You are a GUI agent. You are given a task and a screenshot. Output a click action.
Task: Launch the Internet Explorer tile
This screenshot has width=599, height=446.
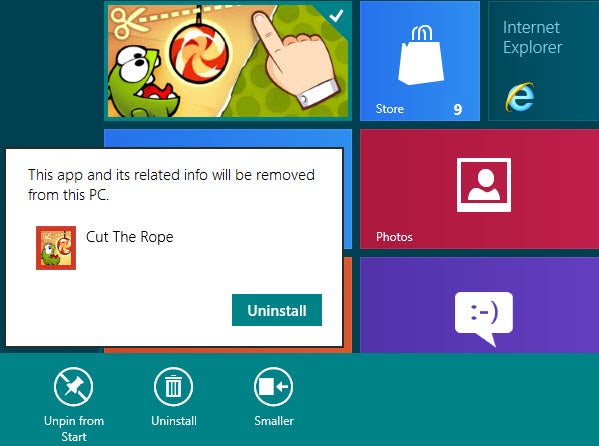[x=544, y=61]
